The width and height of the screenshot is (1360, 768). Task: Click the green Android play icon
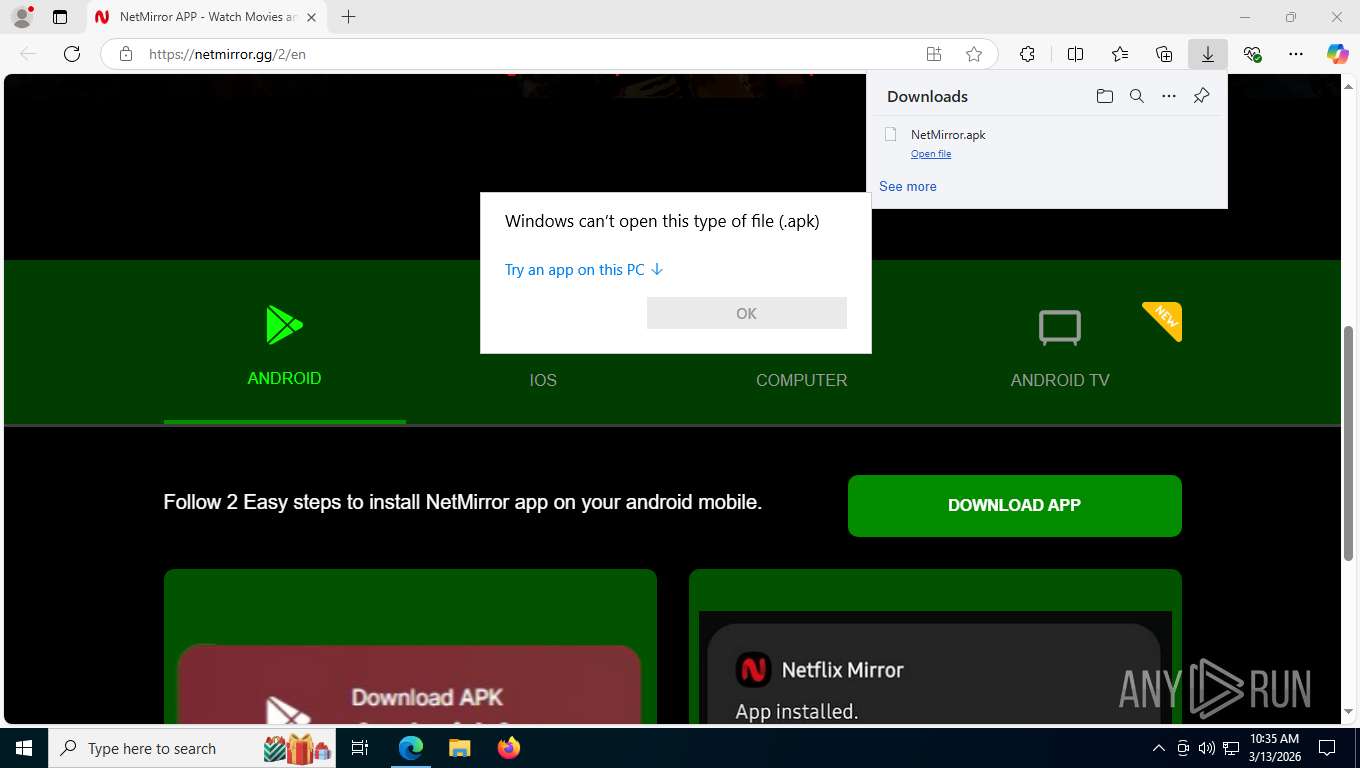[x=284, y=325]
